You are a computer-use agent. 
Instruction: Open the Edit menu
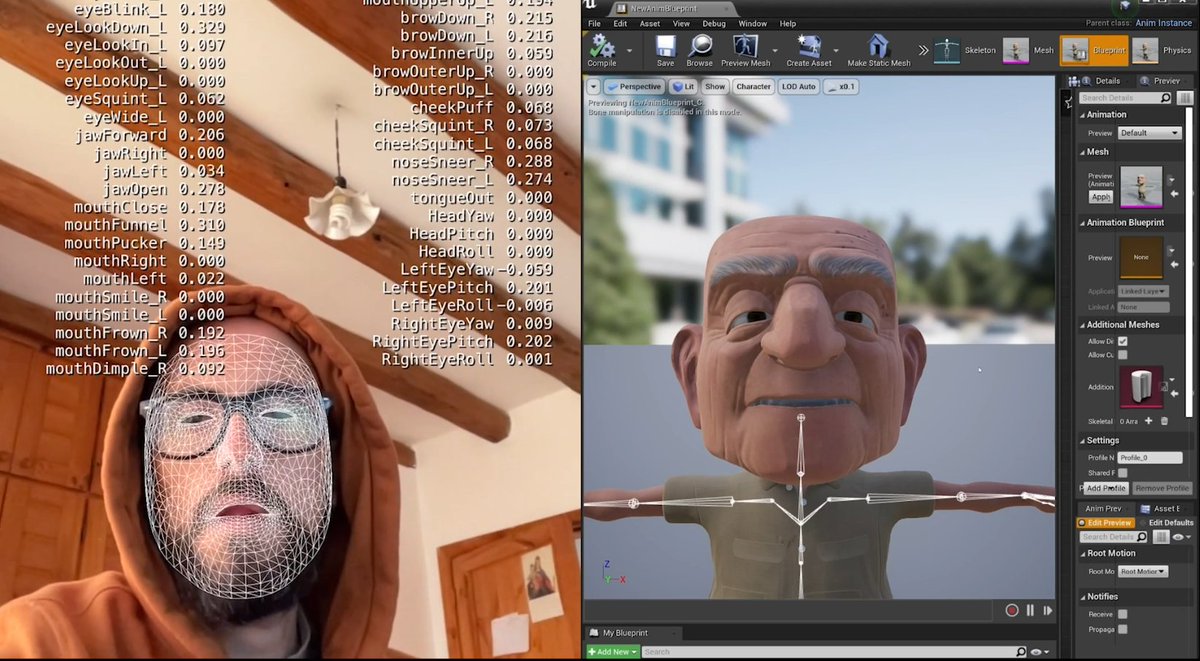(x=620, y=23)
